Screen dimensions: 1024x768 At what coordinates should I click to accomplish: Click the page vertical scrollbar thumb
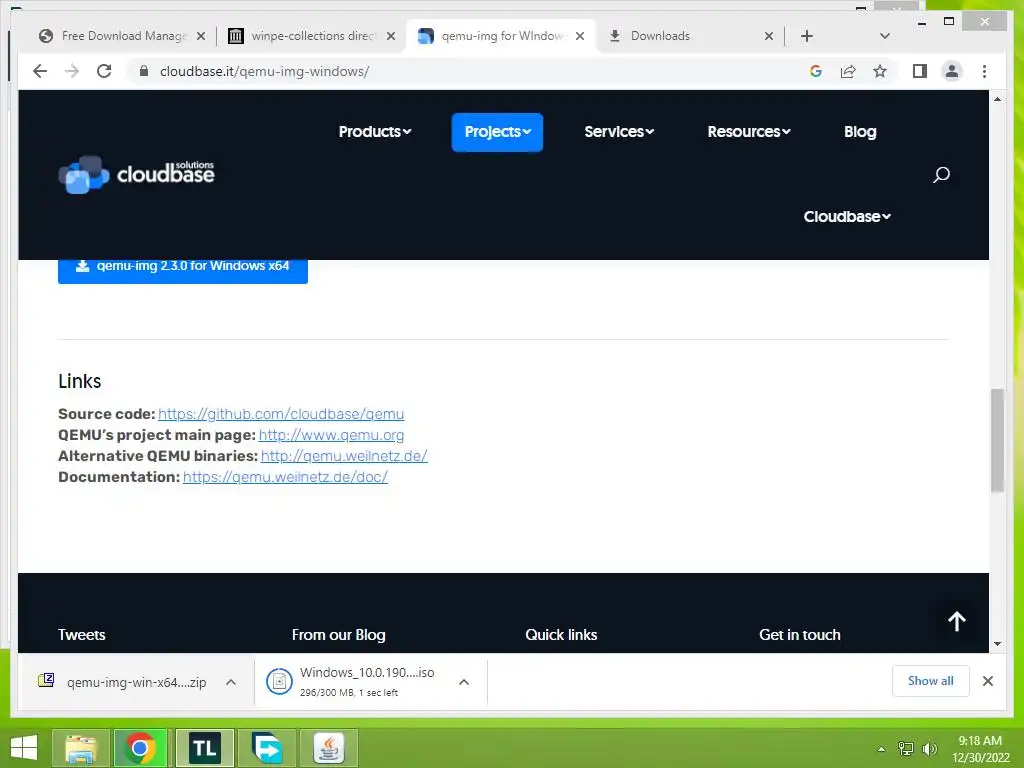click(997, 440)
